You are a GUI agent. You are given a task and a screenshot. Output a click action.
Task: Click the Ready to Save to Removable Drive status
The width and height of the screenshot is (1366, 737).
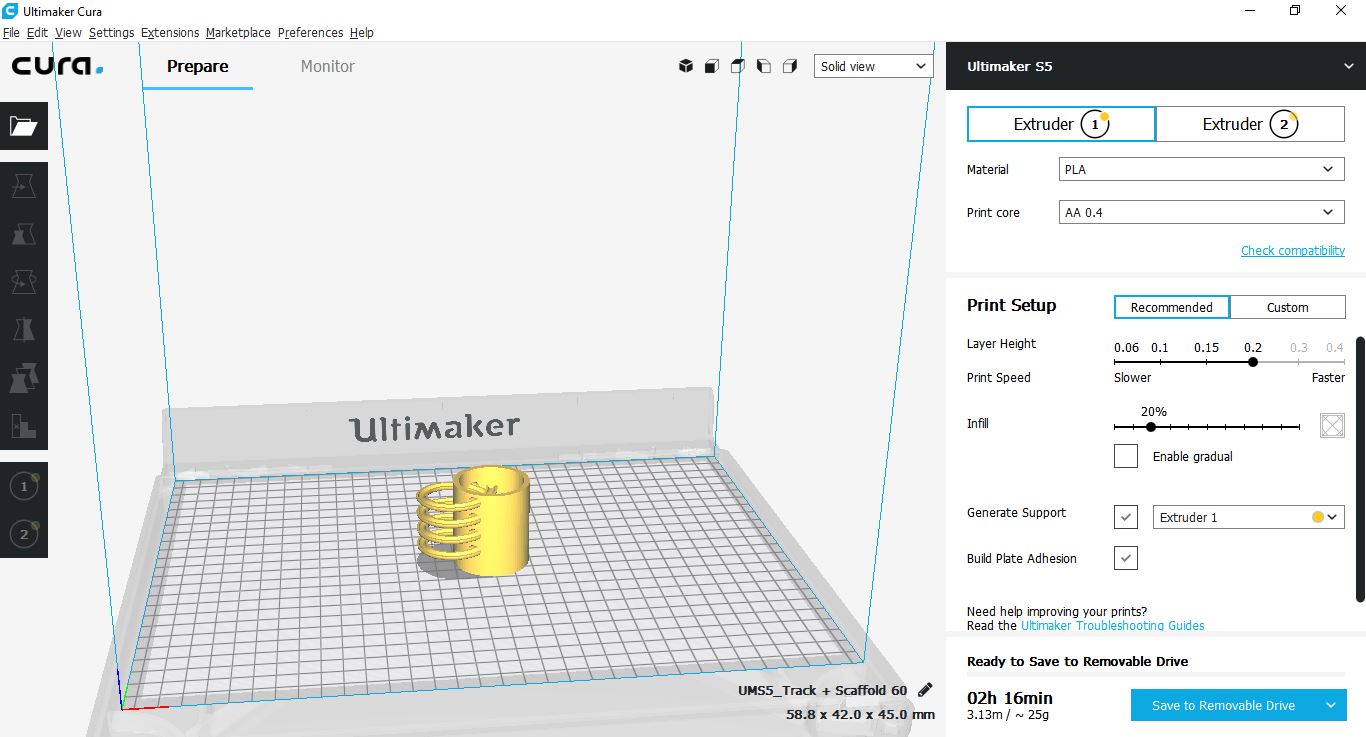[x=1078, y=661]
